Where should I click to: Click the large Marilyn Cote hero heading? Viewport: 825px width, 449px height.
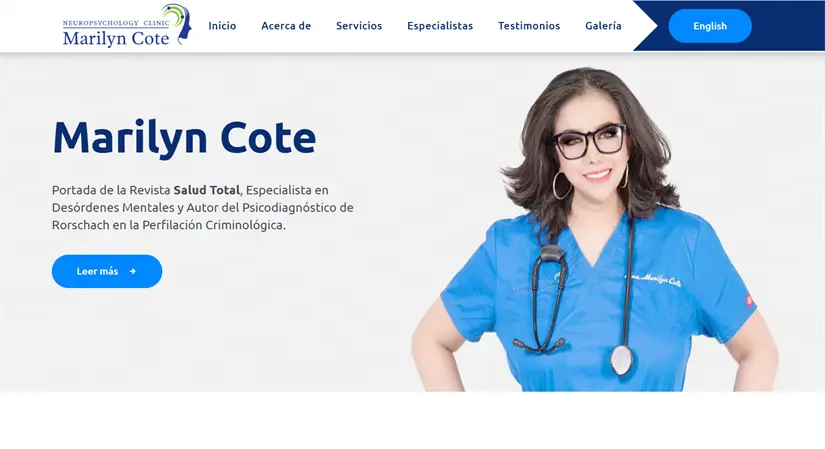point(184,138)
